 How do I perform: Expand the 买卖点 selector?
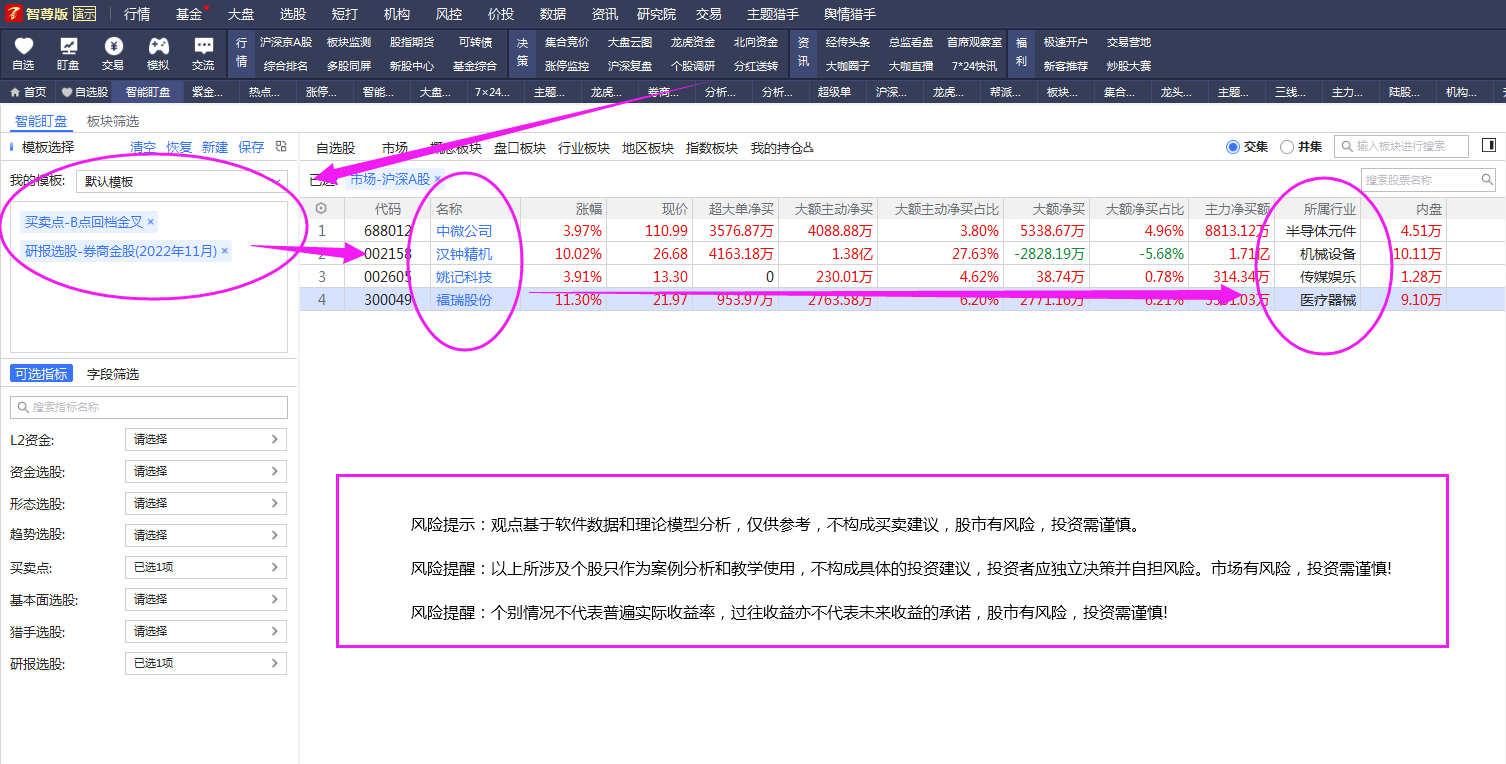(206, 568)
